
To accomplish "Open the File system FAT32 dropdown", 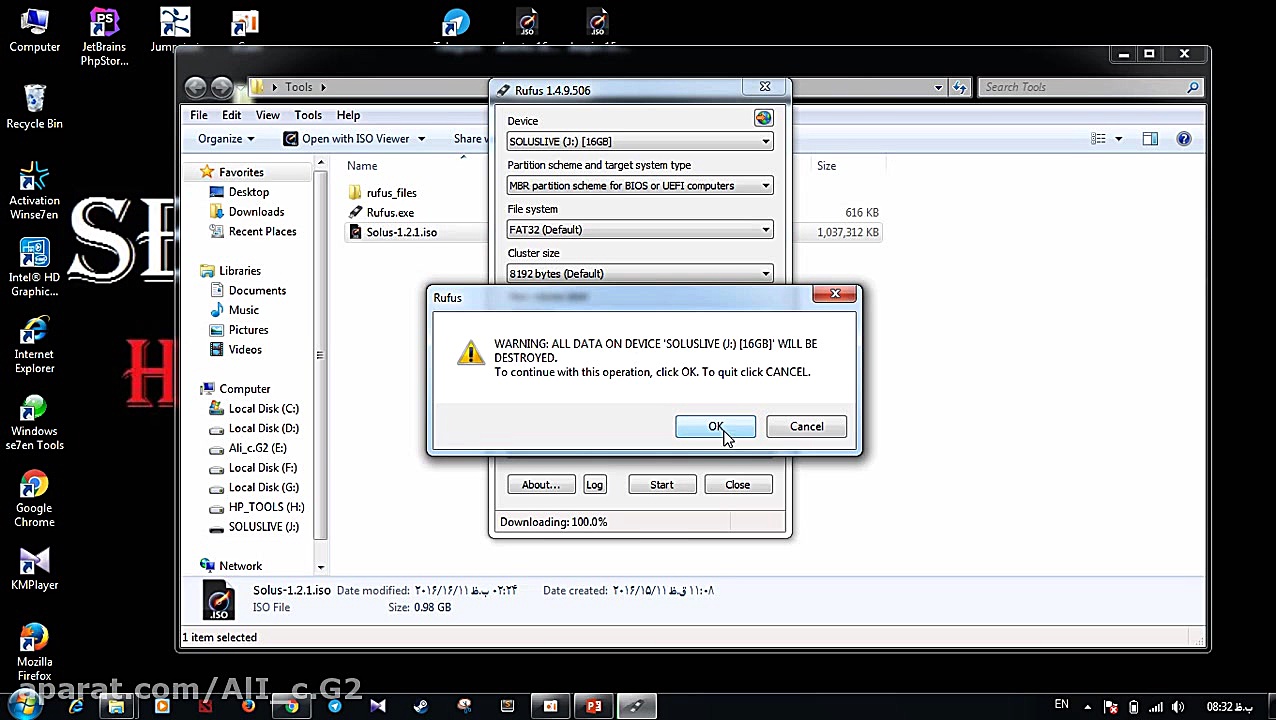I will click(640, 229).
